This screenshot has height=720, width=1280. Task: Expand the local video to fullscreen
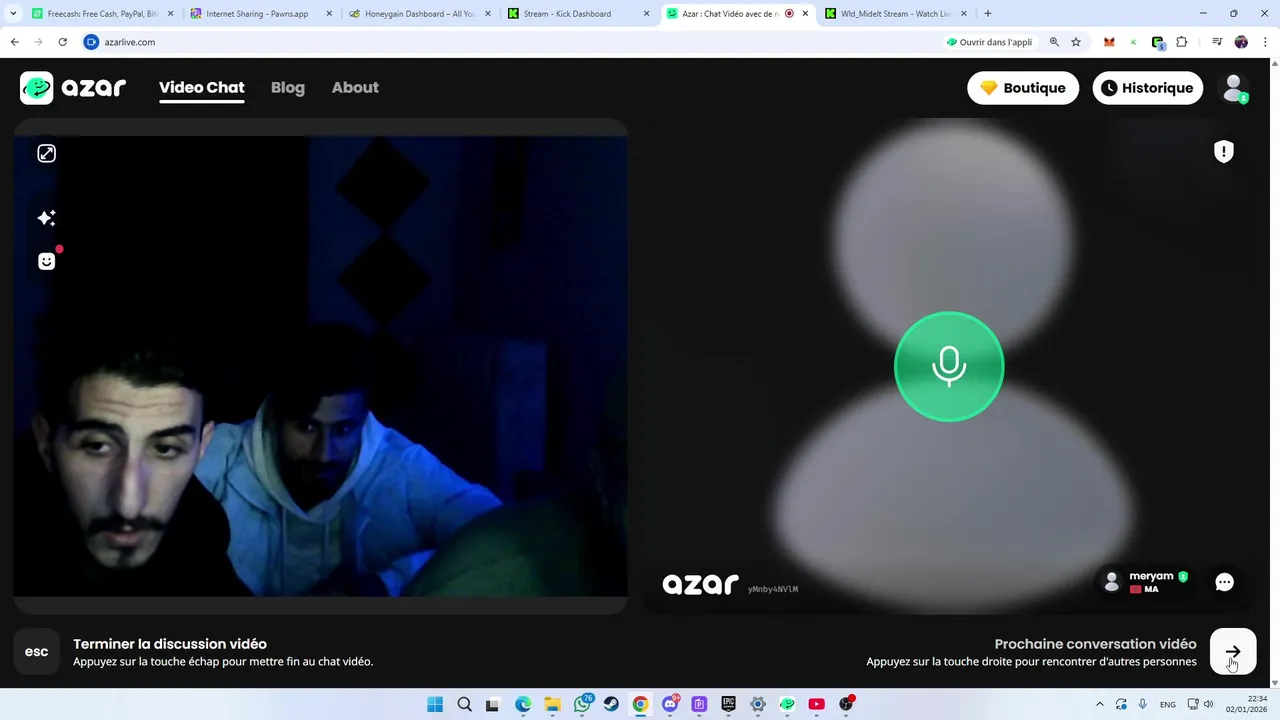pos(47,153)
